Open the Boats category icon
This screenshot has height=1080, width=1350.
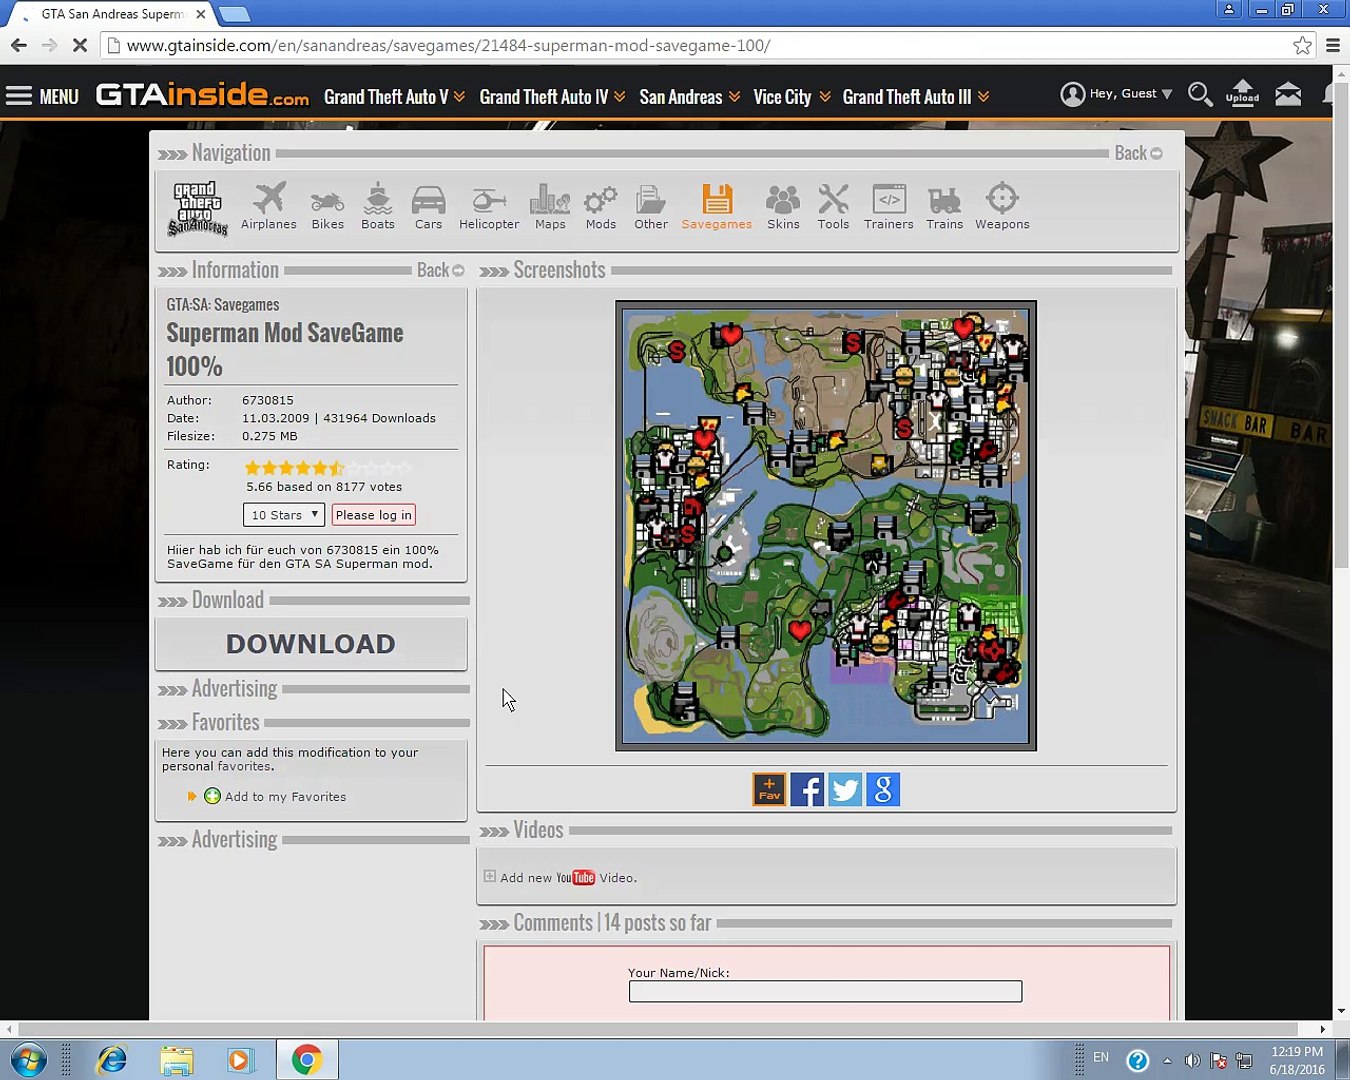pos(378,207)
